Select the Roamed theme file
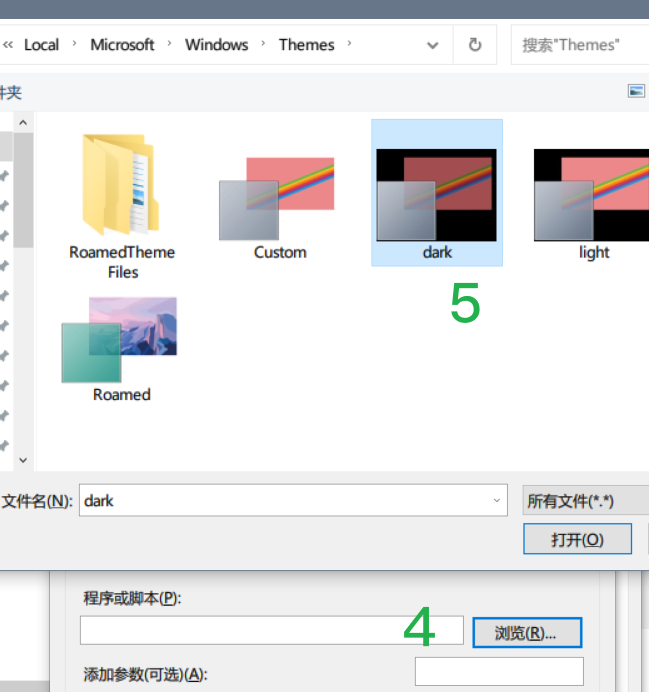Screen dimensions: 649x692 120,349
